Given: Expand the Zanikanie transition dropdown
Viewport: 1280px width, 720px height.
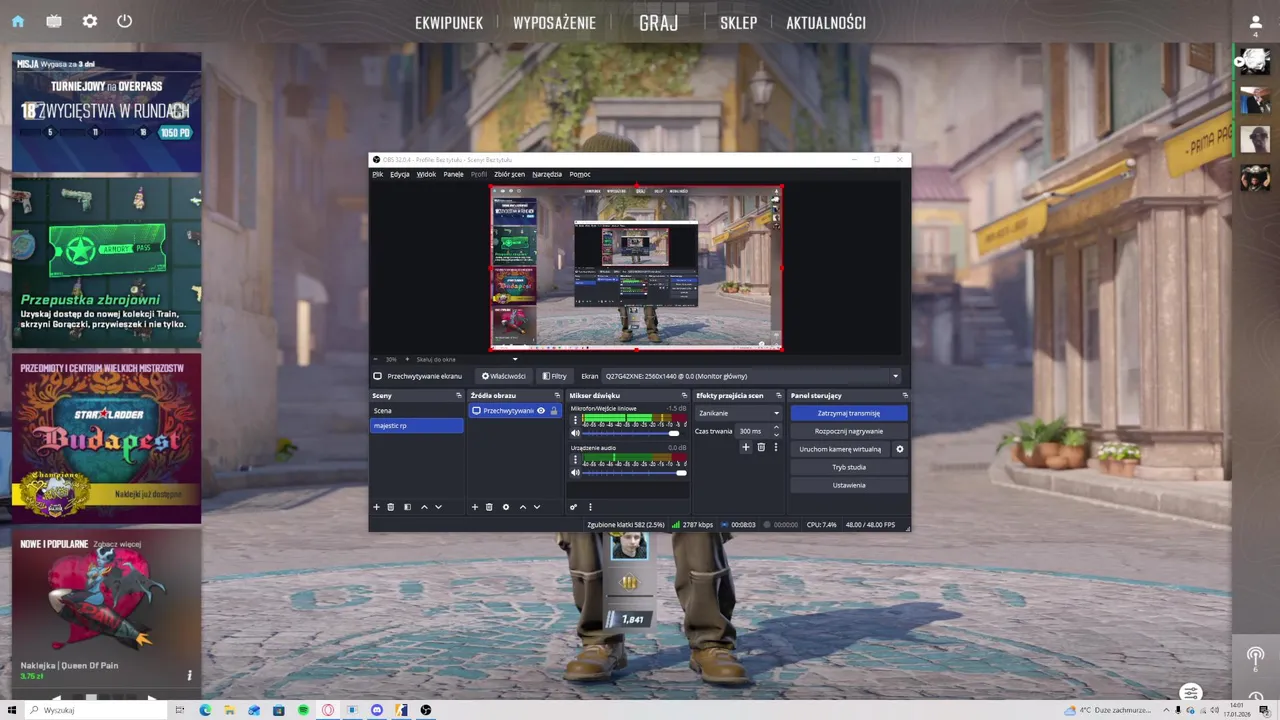Looking at the screenshot, I should (x=739, y=413).
